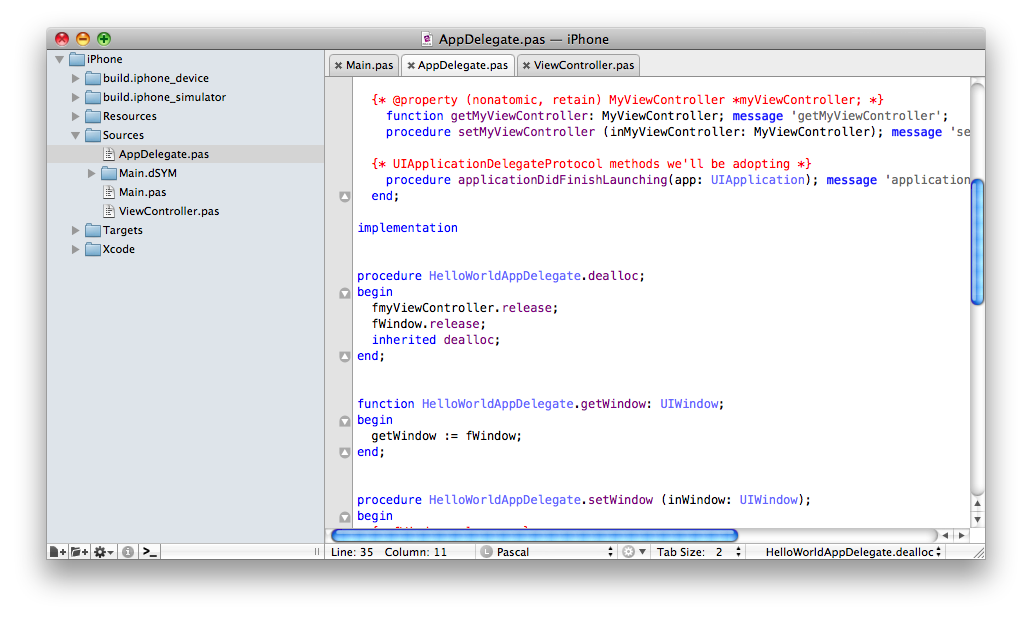Viewport: 1032px width, 620px height.
Task: Click the scroll down arrow
Action: [x=977, y=519]
